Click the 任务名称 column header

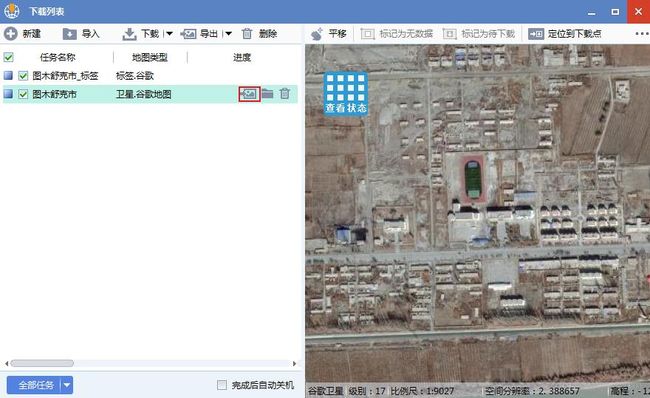click(x=58, y=57)
